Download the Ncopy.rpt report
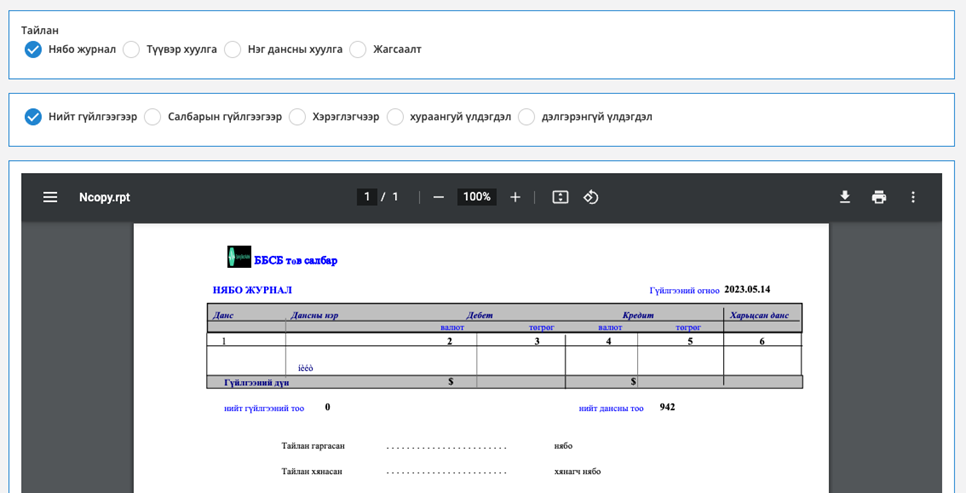 point(845,197)
